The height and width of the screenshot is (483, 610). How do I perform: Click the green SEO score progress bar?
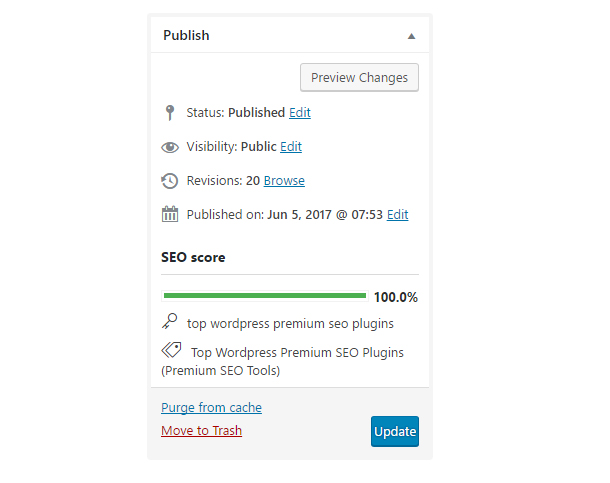pyautogui.click(x=264, y=296)
